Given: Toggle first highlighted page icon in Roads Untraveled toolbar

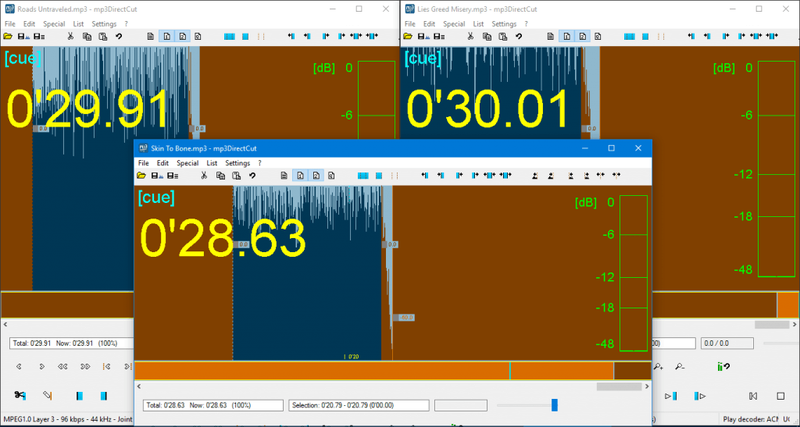Looking at the screenshot, I should coord(167,36).
